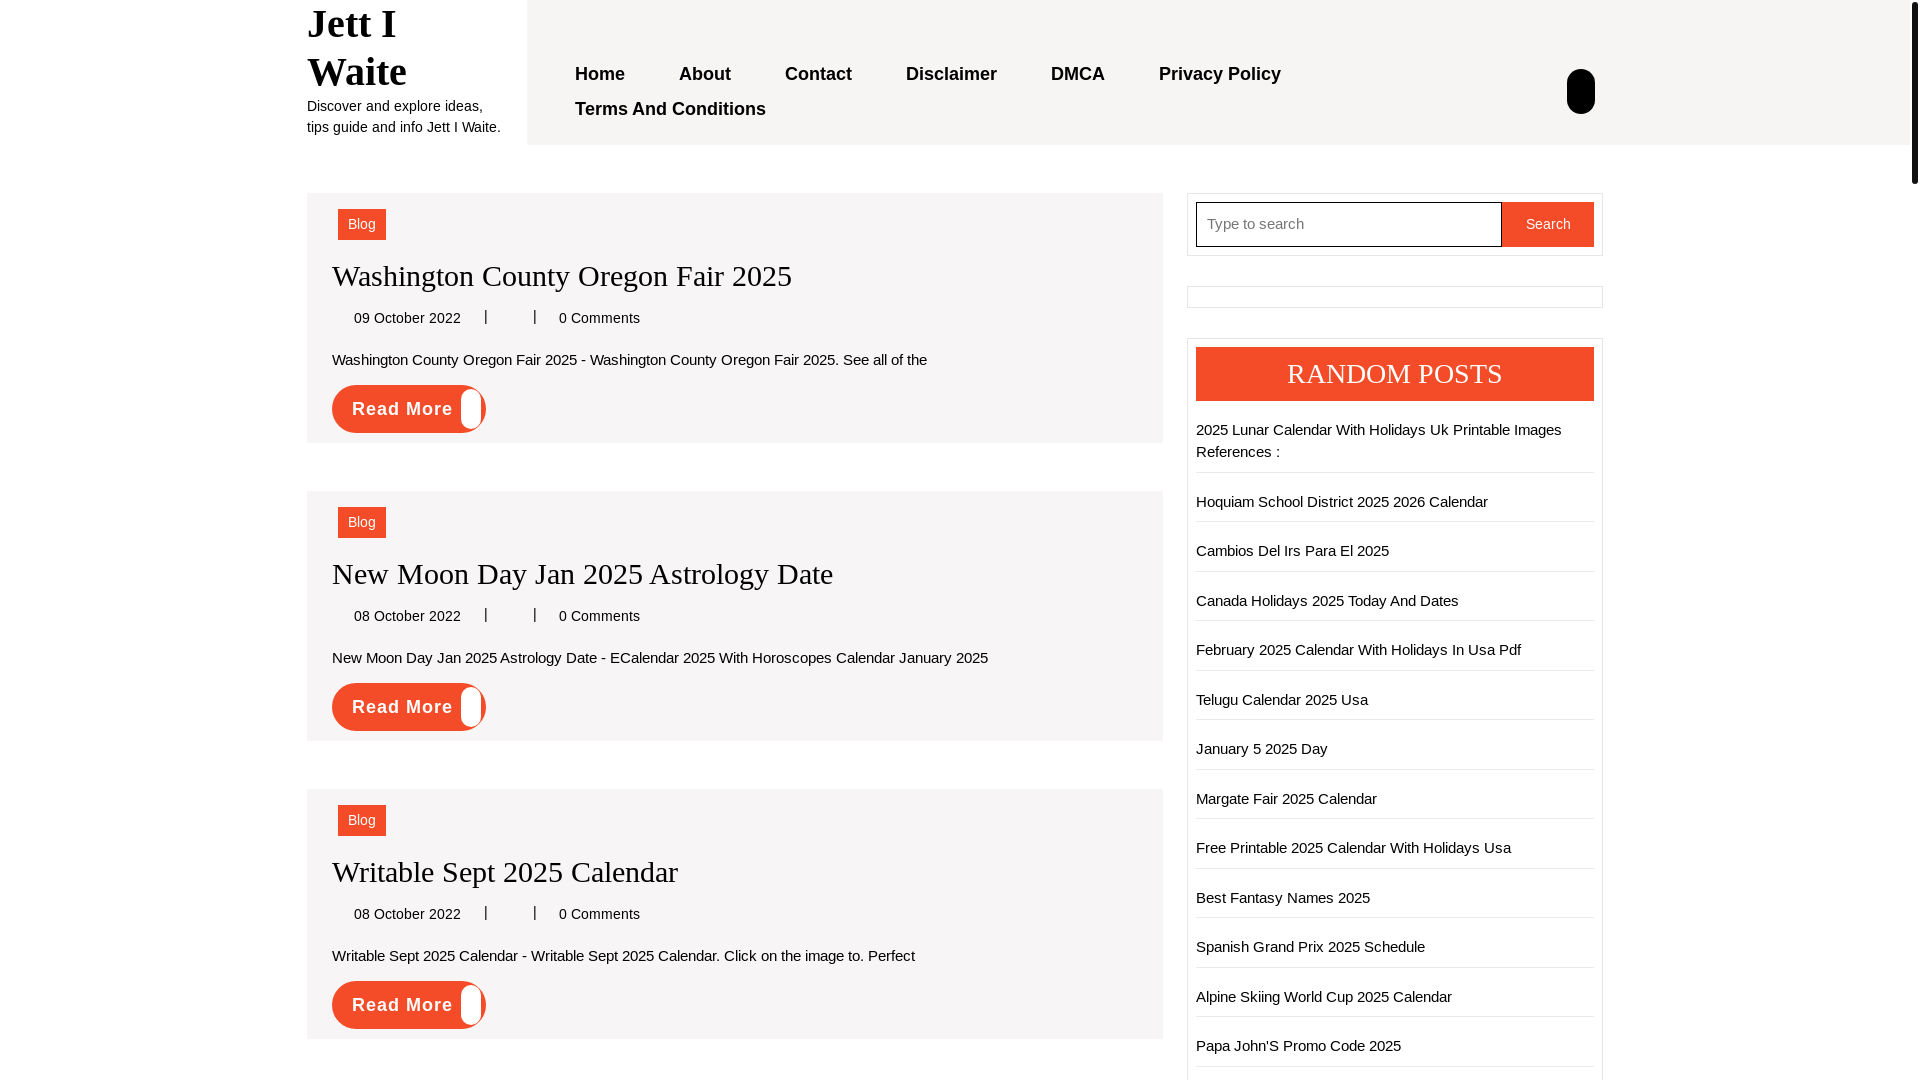Open the Disclaimer page
Screen dimensions: 1920x1080
(x=951, y=74)
